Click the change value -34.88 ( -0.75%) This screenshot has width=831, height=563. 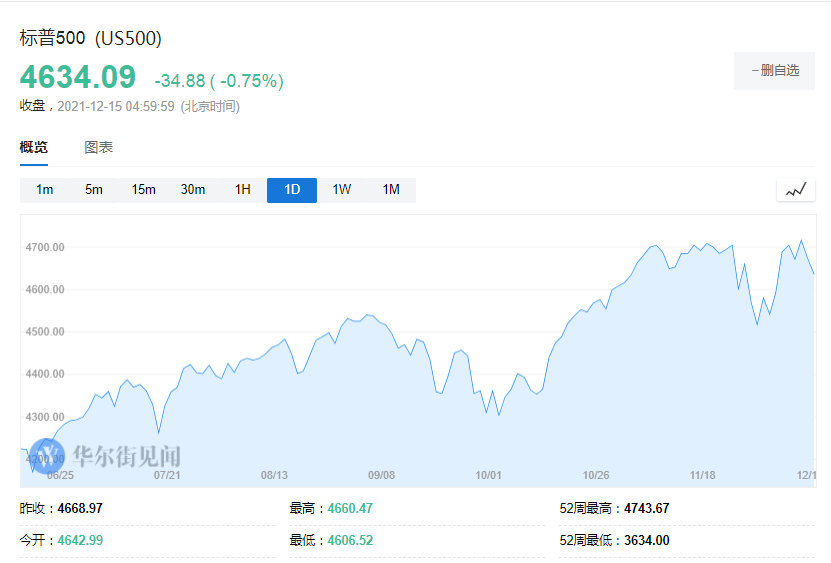pos(219,81)
